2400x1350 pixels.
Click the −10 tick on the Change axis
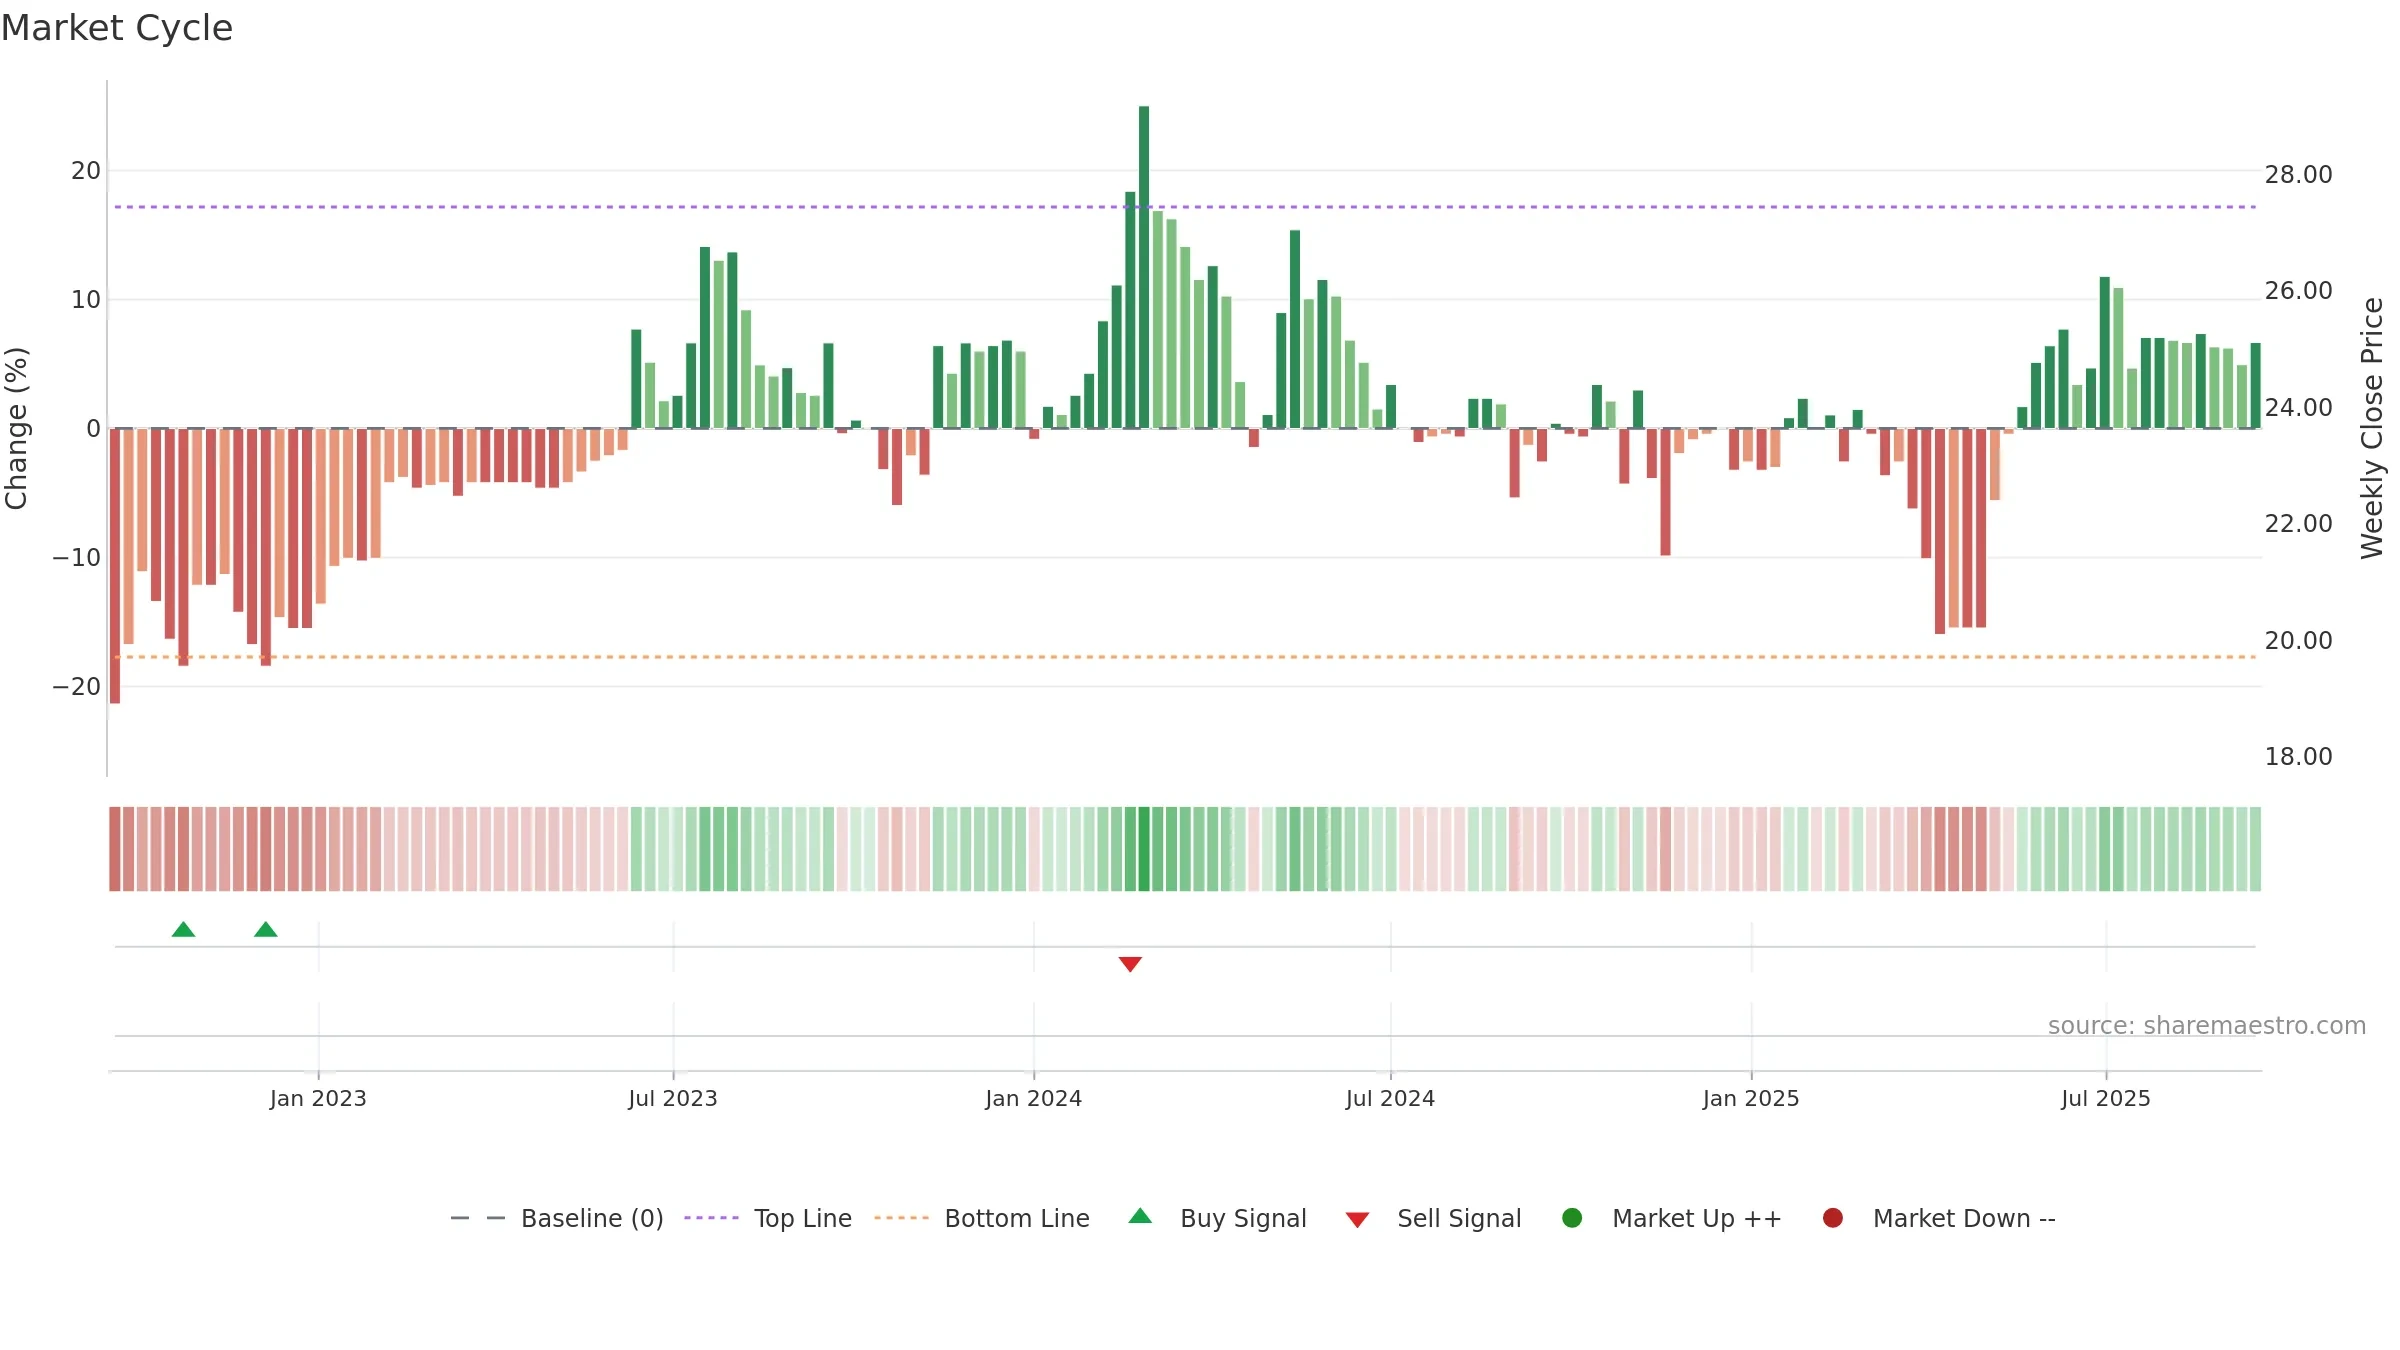(77, 558)
